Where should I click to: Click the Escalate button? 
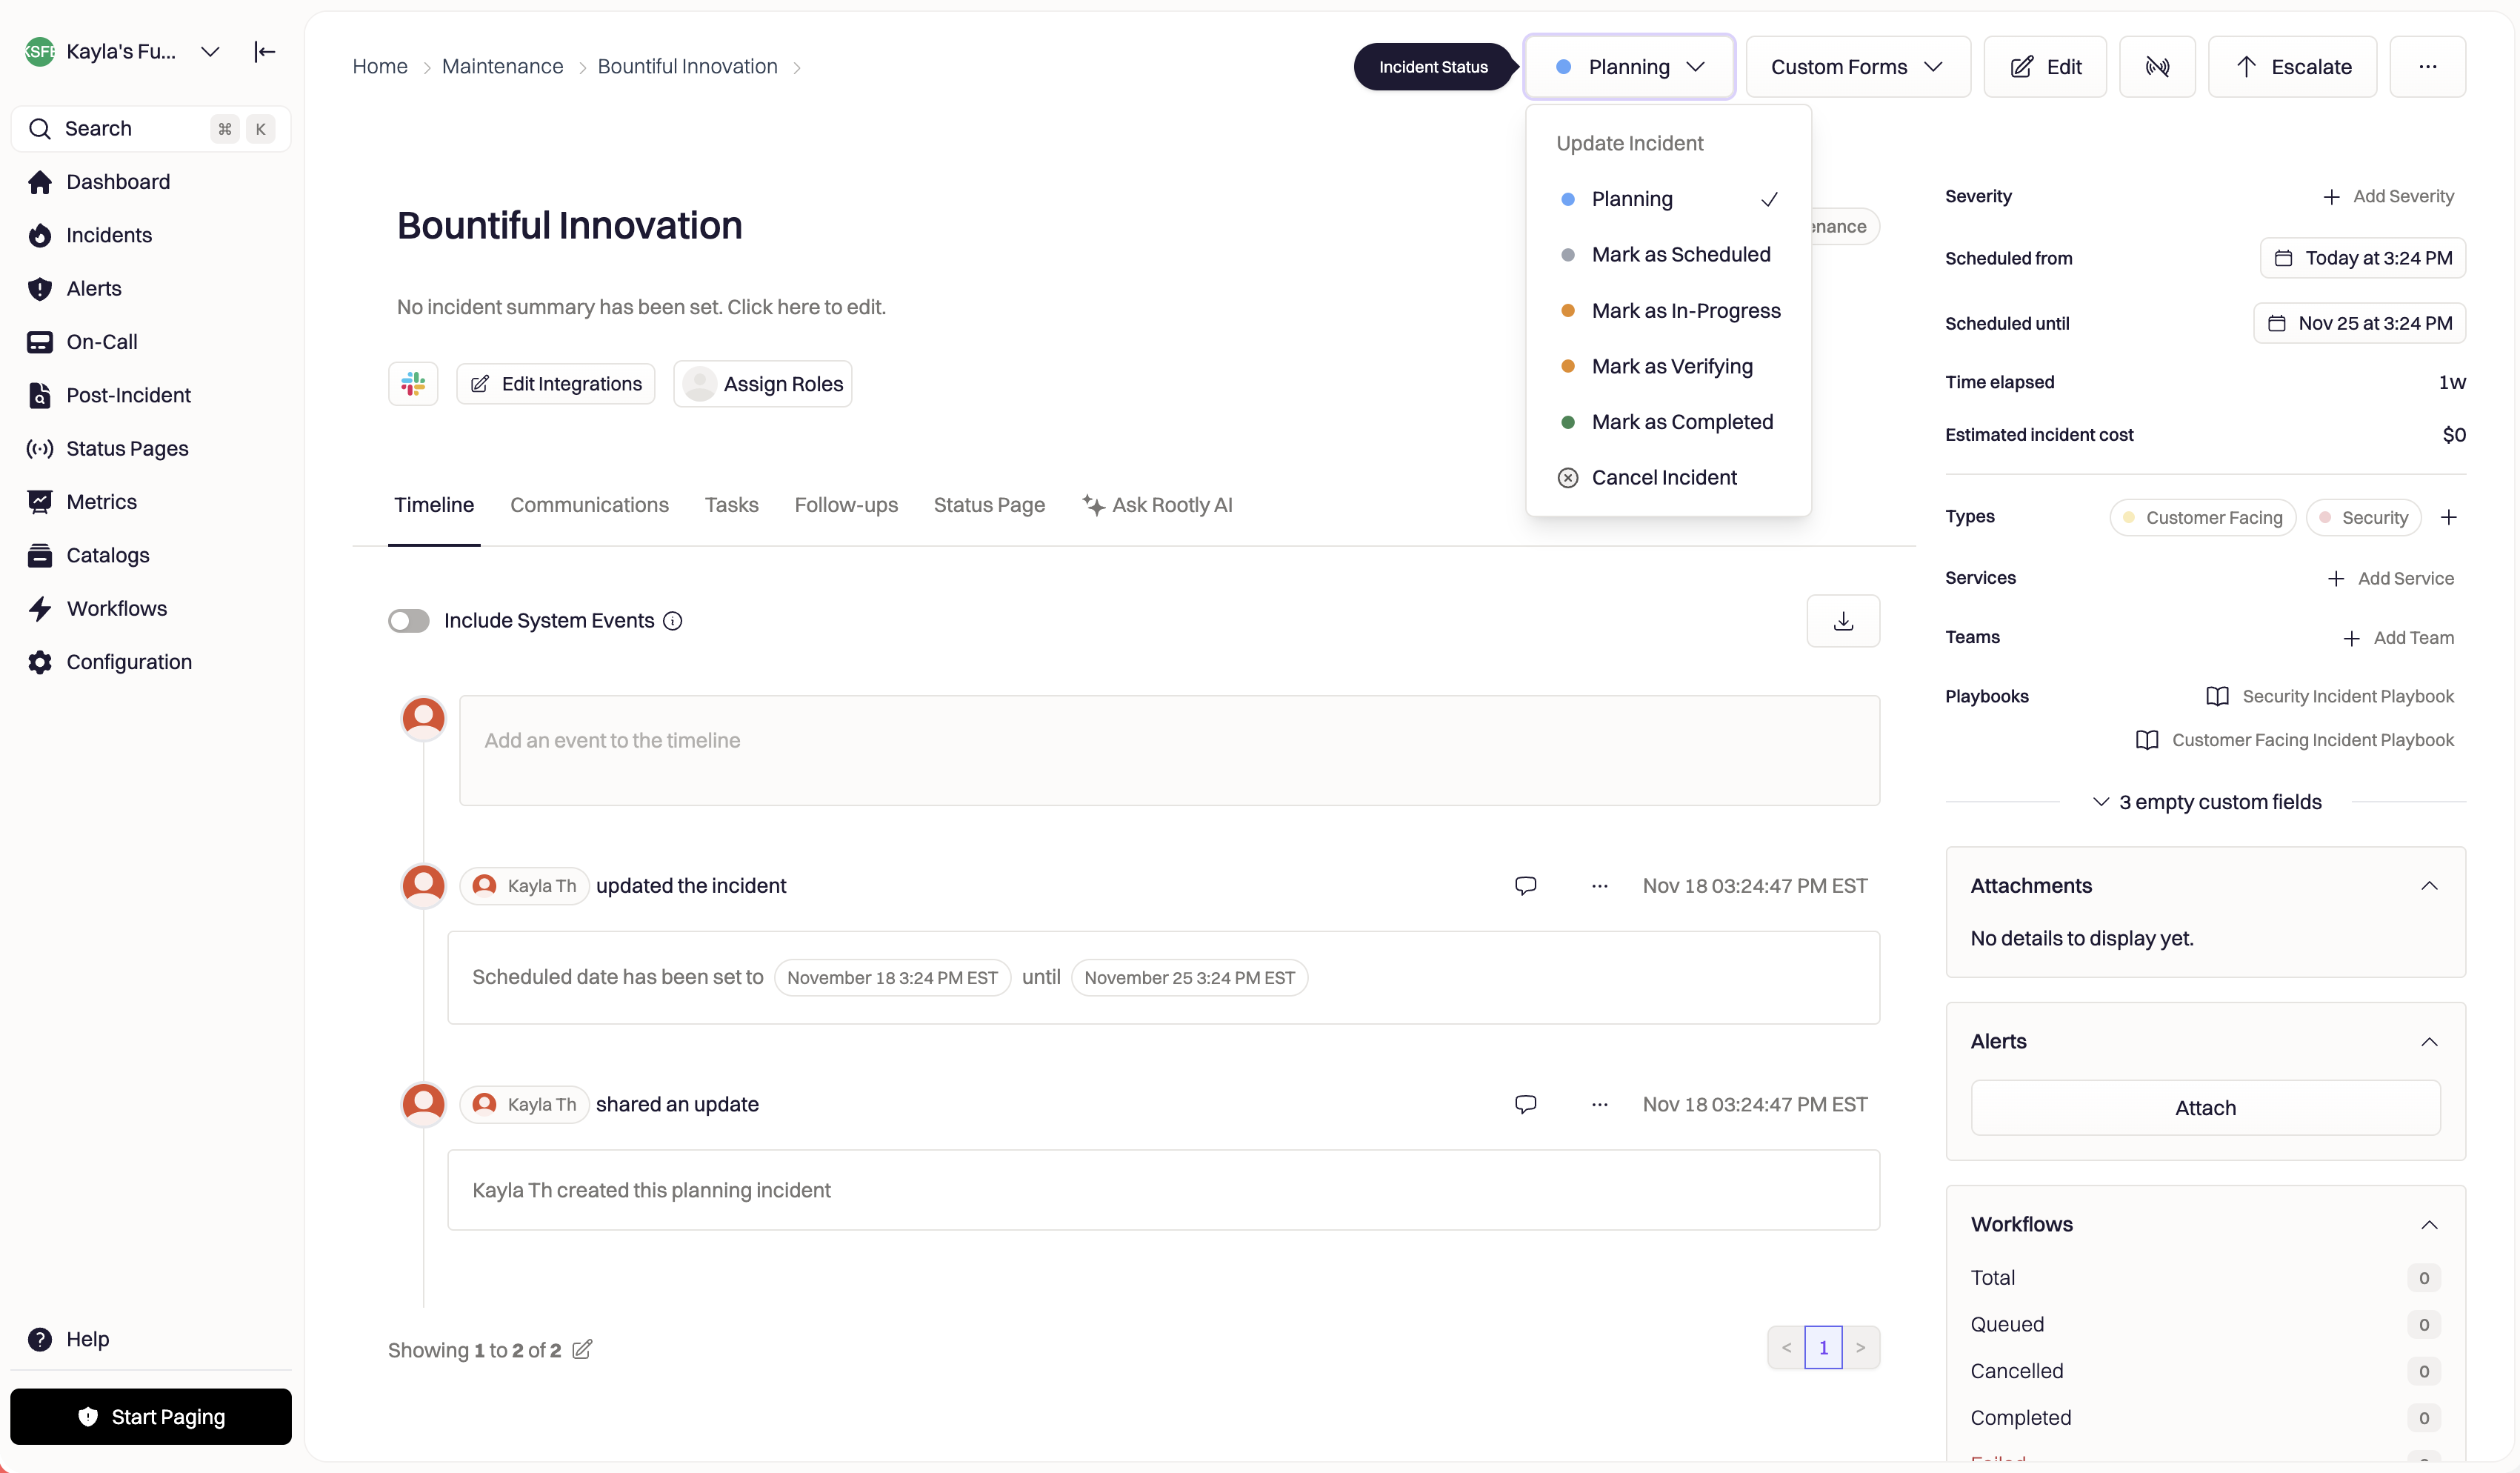coord(2291,67)
